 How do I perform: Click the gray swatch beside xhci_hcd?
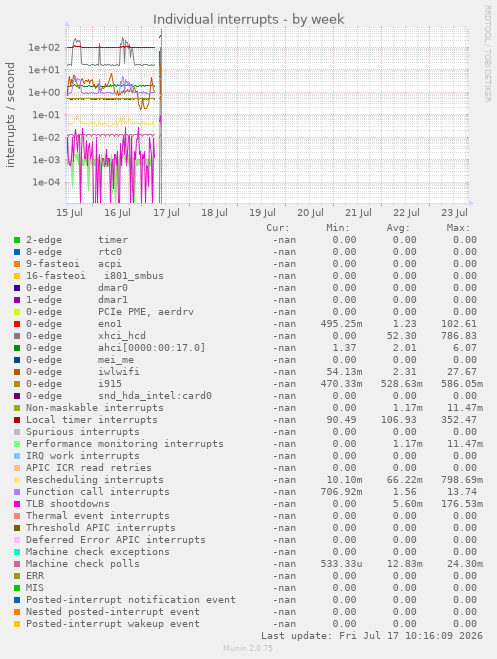(x=17, y=336)
